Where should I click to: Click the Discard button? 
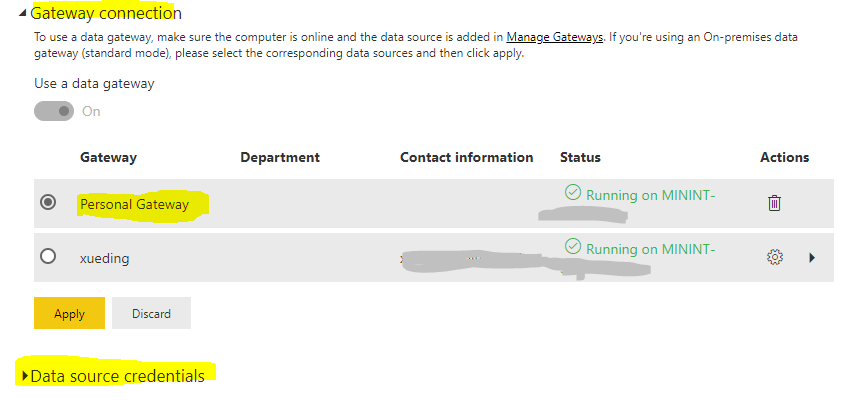151,313
